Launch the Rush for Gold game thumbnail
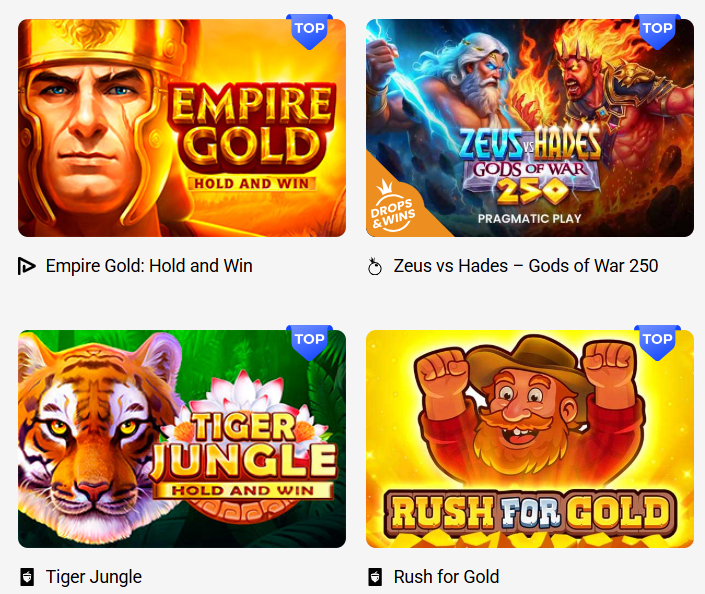 [530, 439]
